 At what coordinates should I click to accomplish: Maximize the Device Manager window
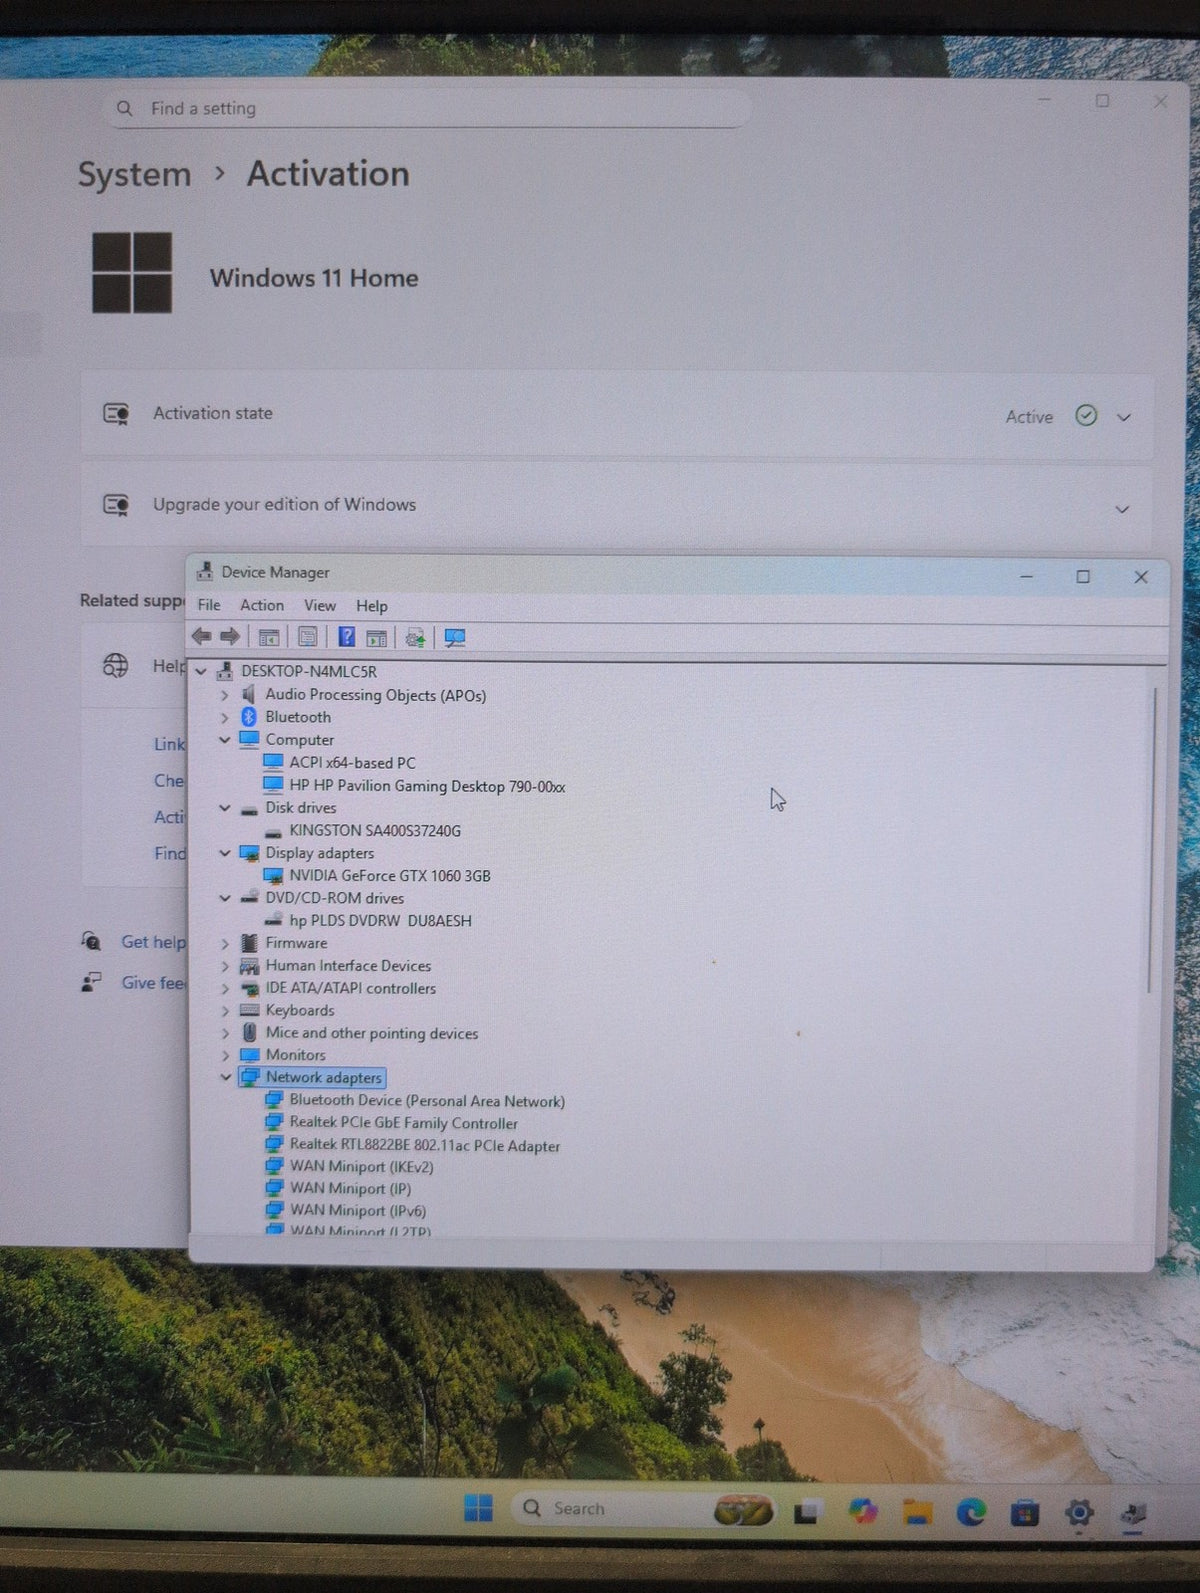tap(1083, 577)
